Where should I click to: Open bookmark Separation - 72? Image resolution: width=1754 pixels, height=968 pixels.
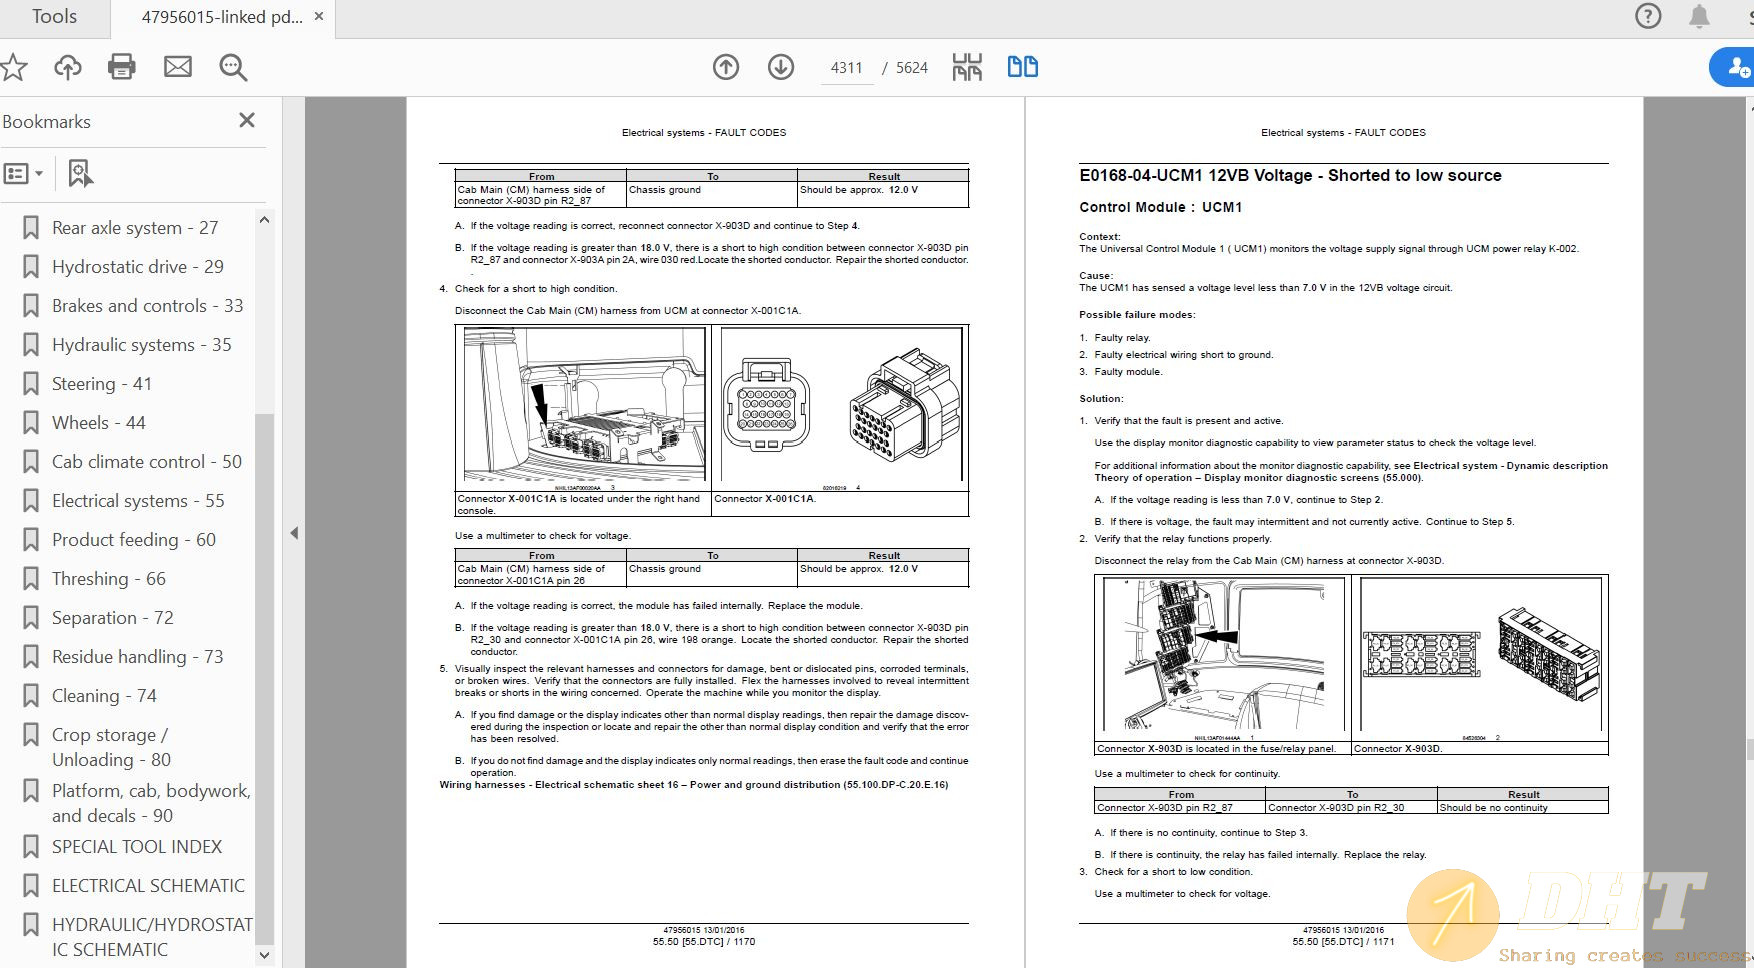pyautogui.click(x=113, y=618)
